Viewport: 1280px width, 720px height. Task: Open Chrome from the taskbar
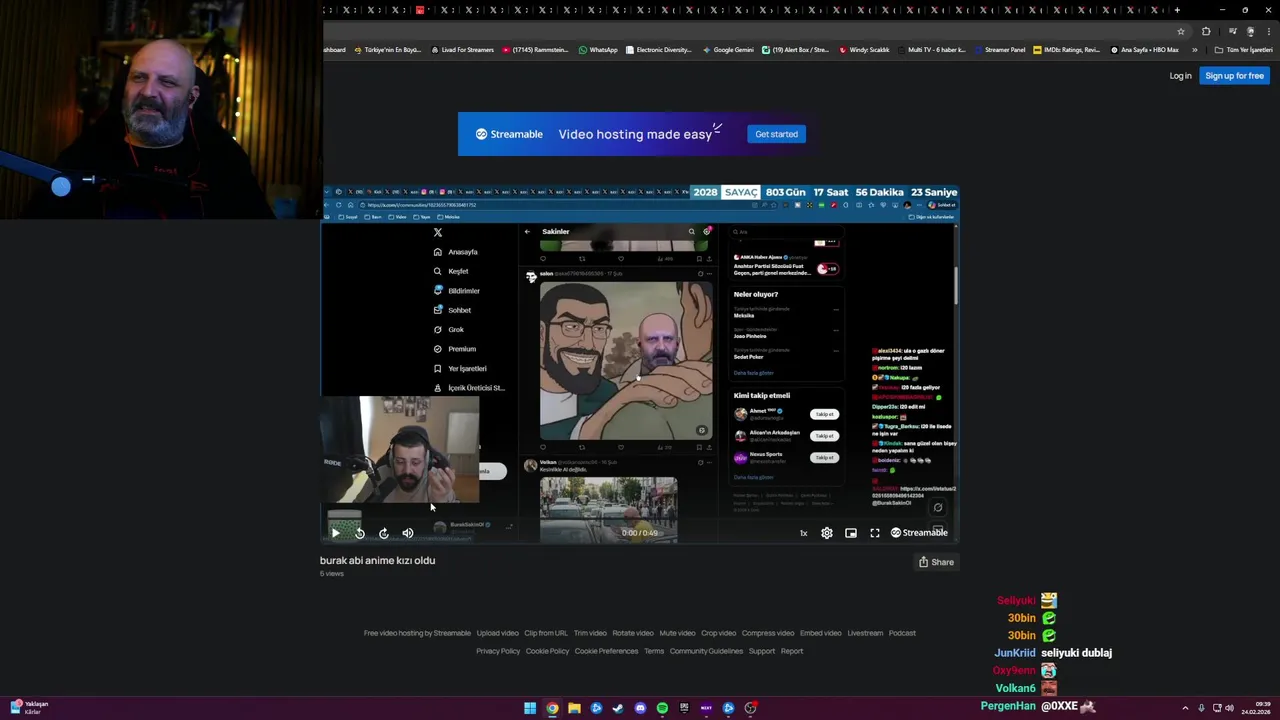click(x=552, y=708)
